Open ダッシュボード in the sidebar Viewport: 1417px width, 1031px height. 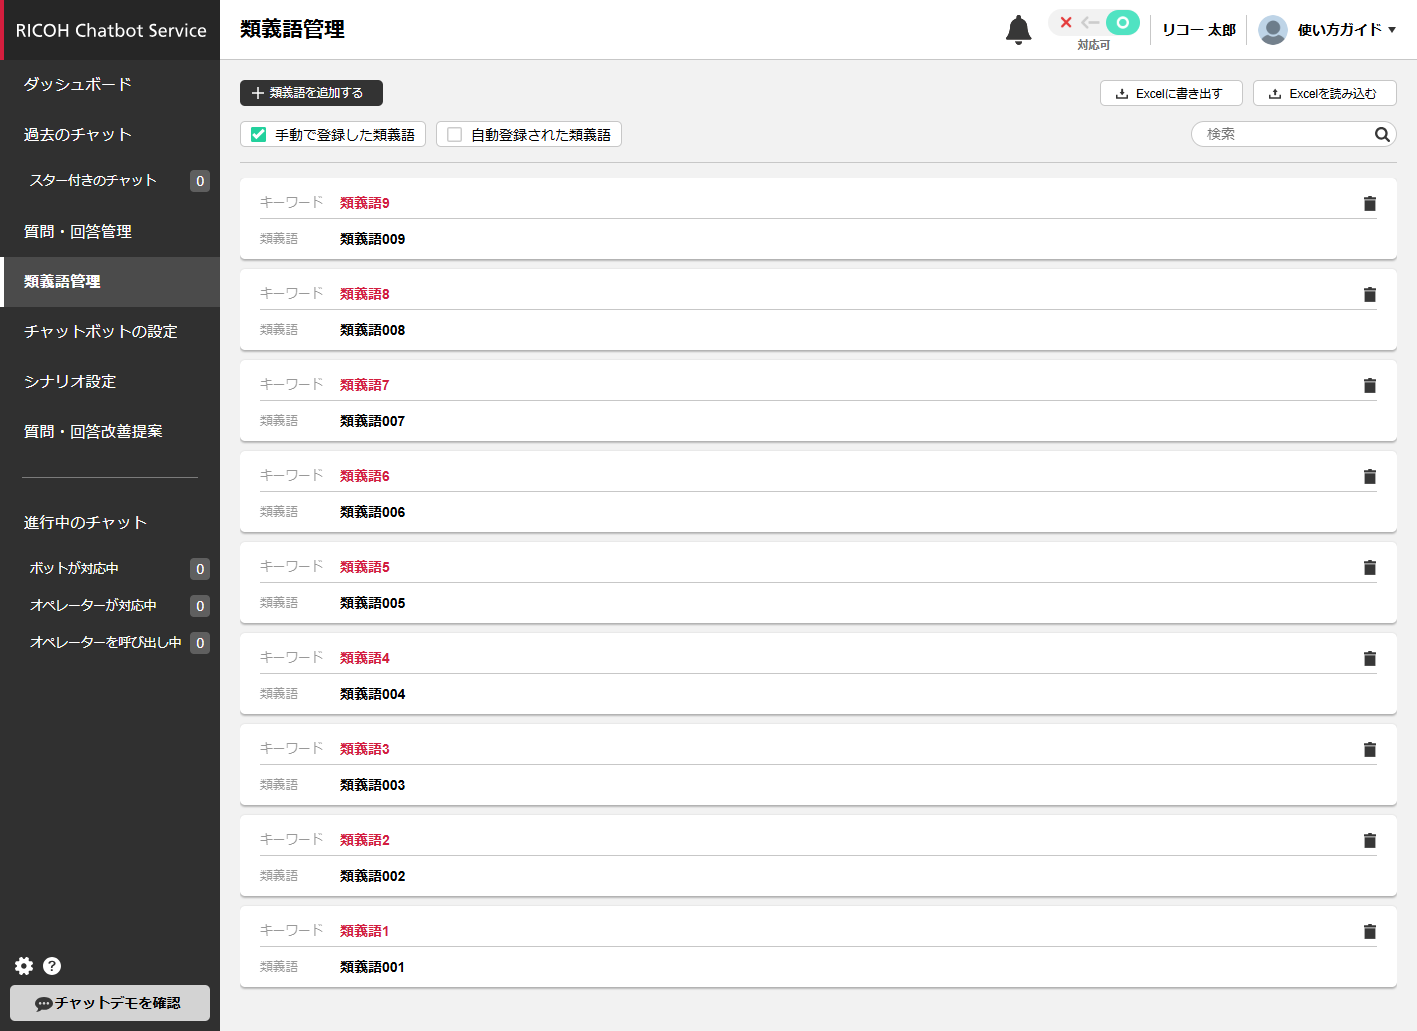point(78,85)
